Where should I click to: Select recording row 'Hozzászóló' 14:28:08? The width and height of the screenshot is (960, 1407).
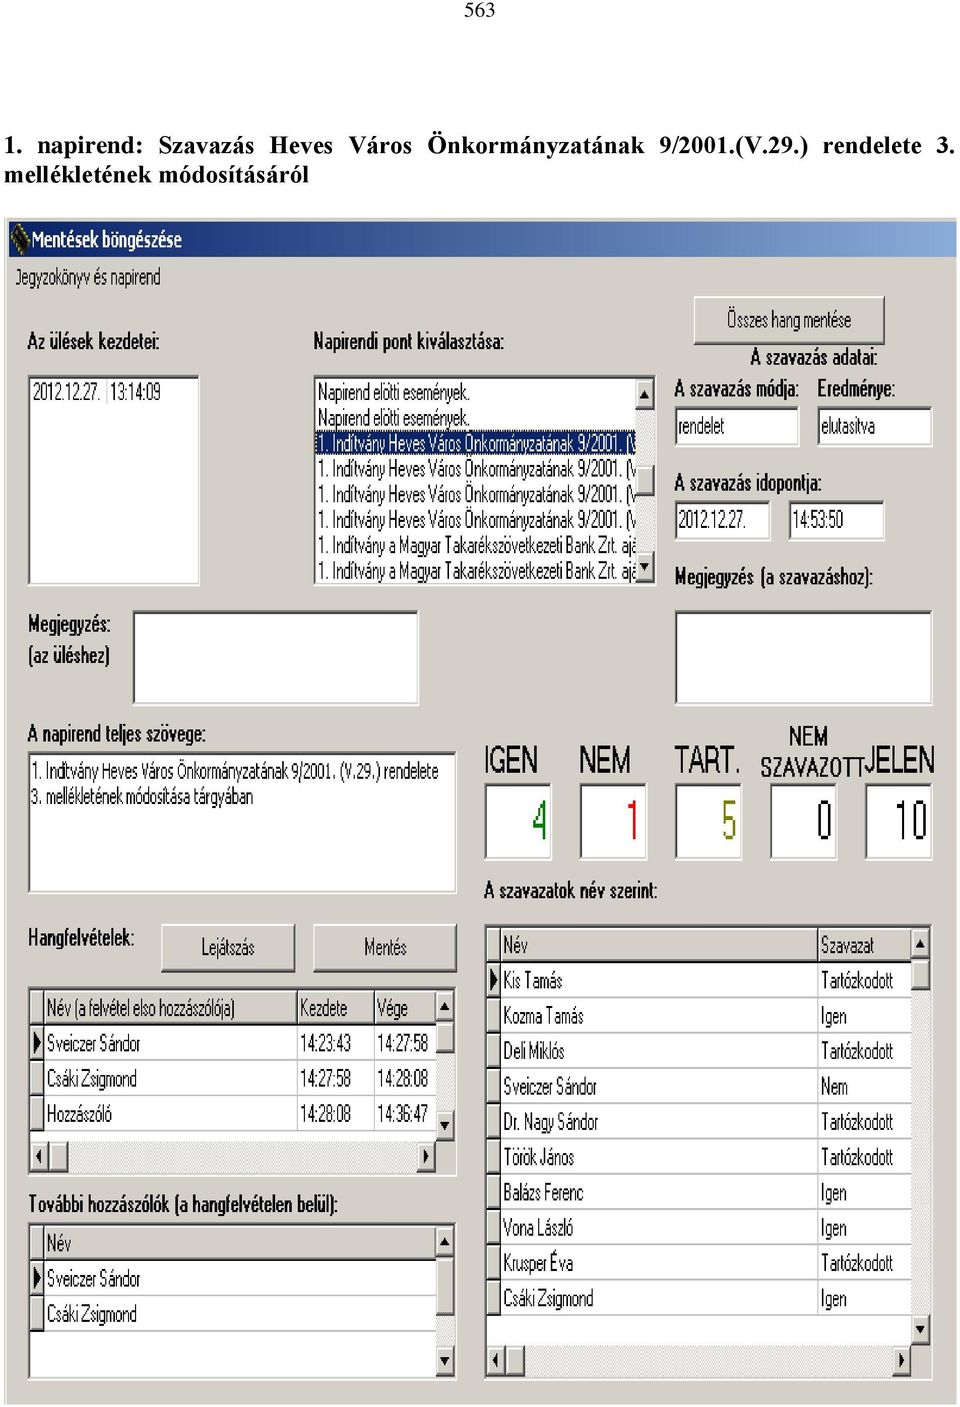[x=240, y=1114]
